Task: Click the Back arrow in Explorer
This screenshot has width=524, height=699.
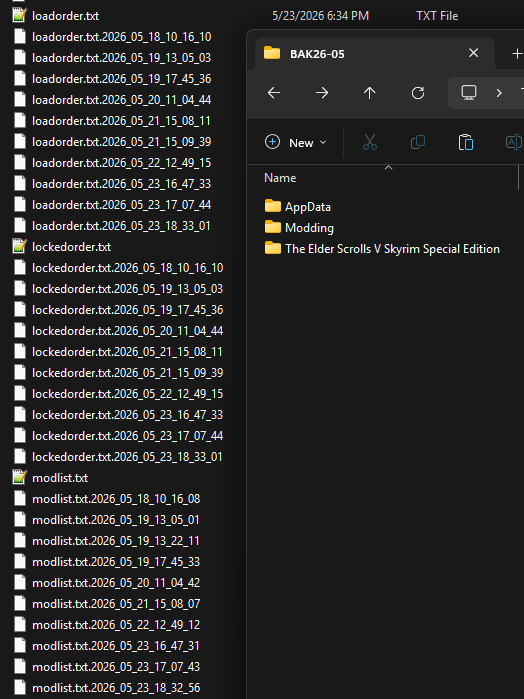Action: click(x=274, y=93)
